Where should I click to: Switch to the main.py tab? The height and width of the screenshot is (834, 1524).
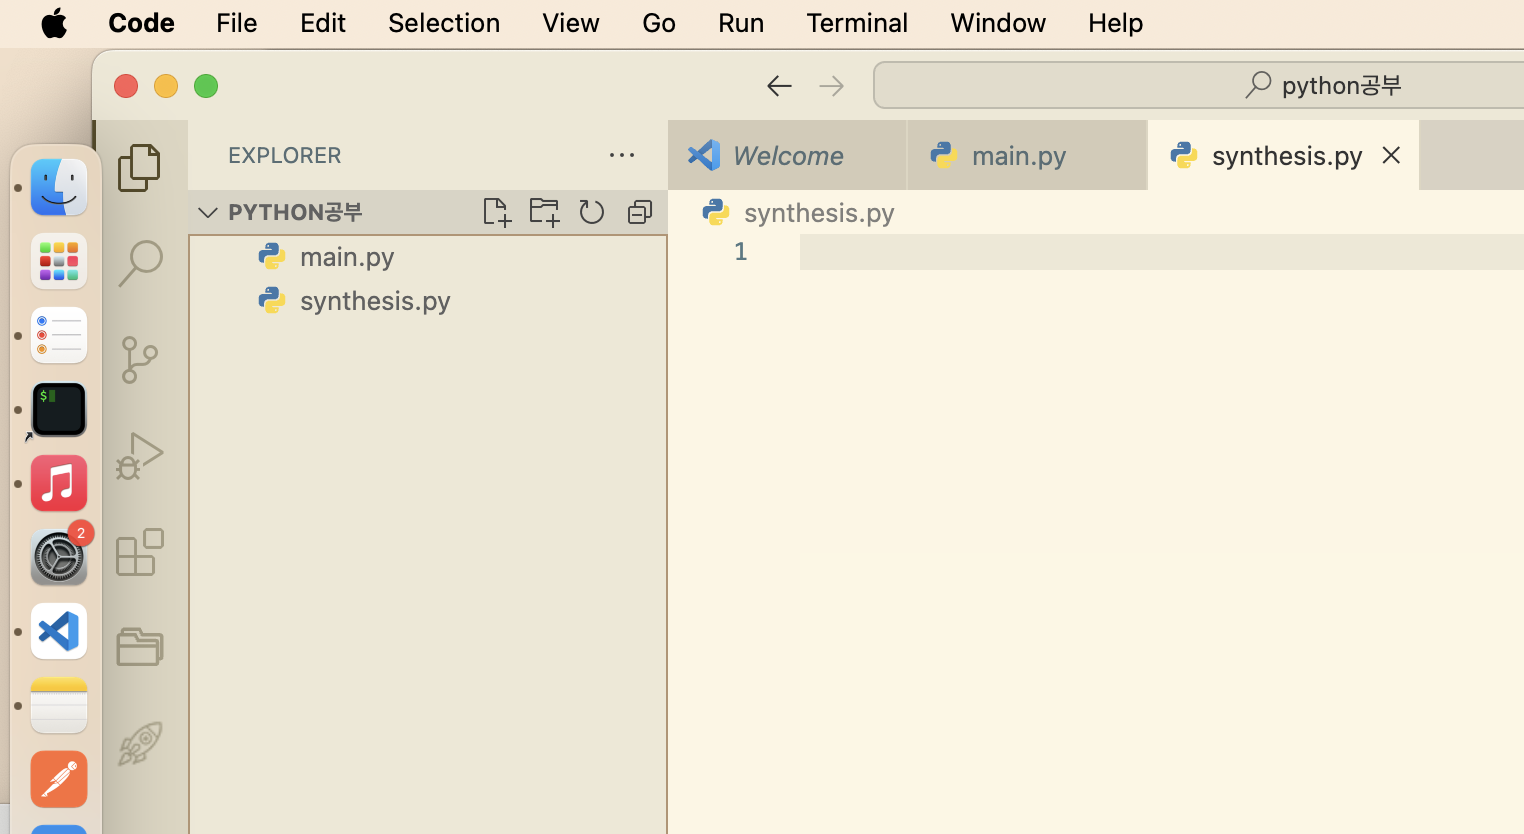1027,155
